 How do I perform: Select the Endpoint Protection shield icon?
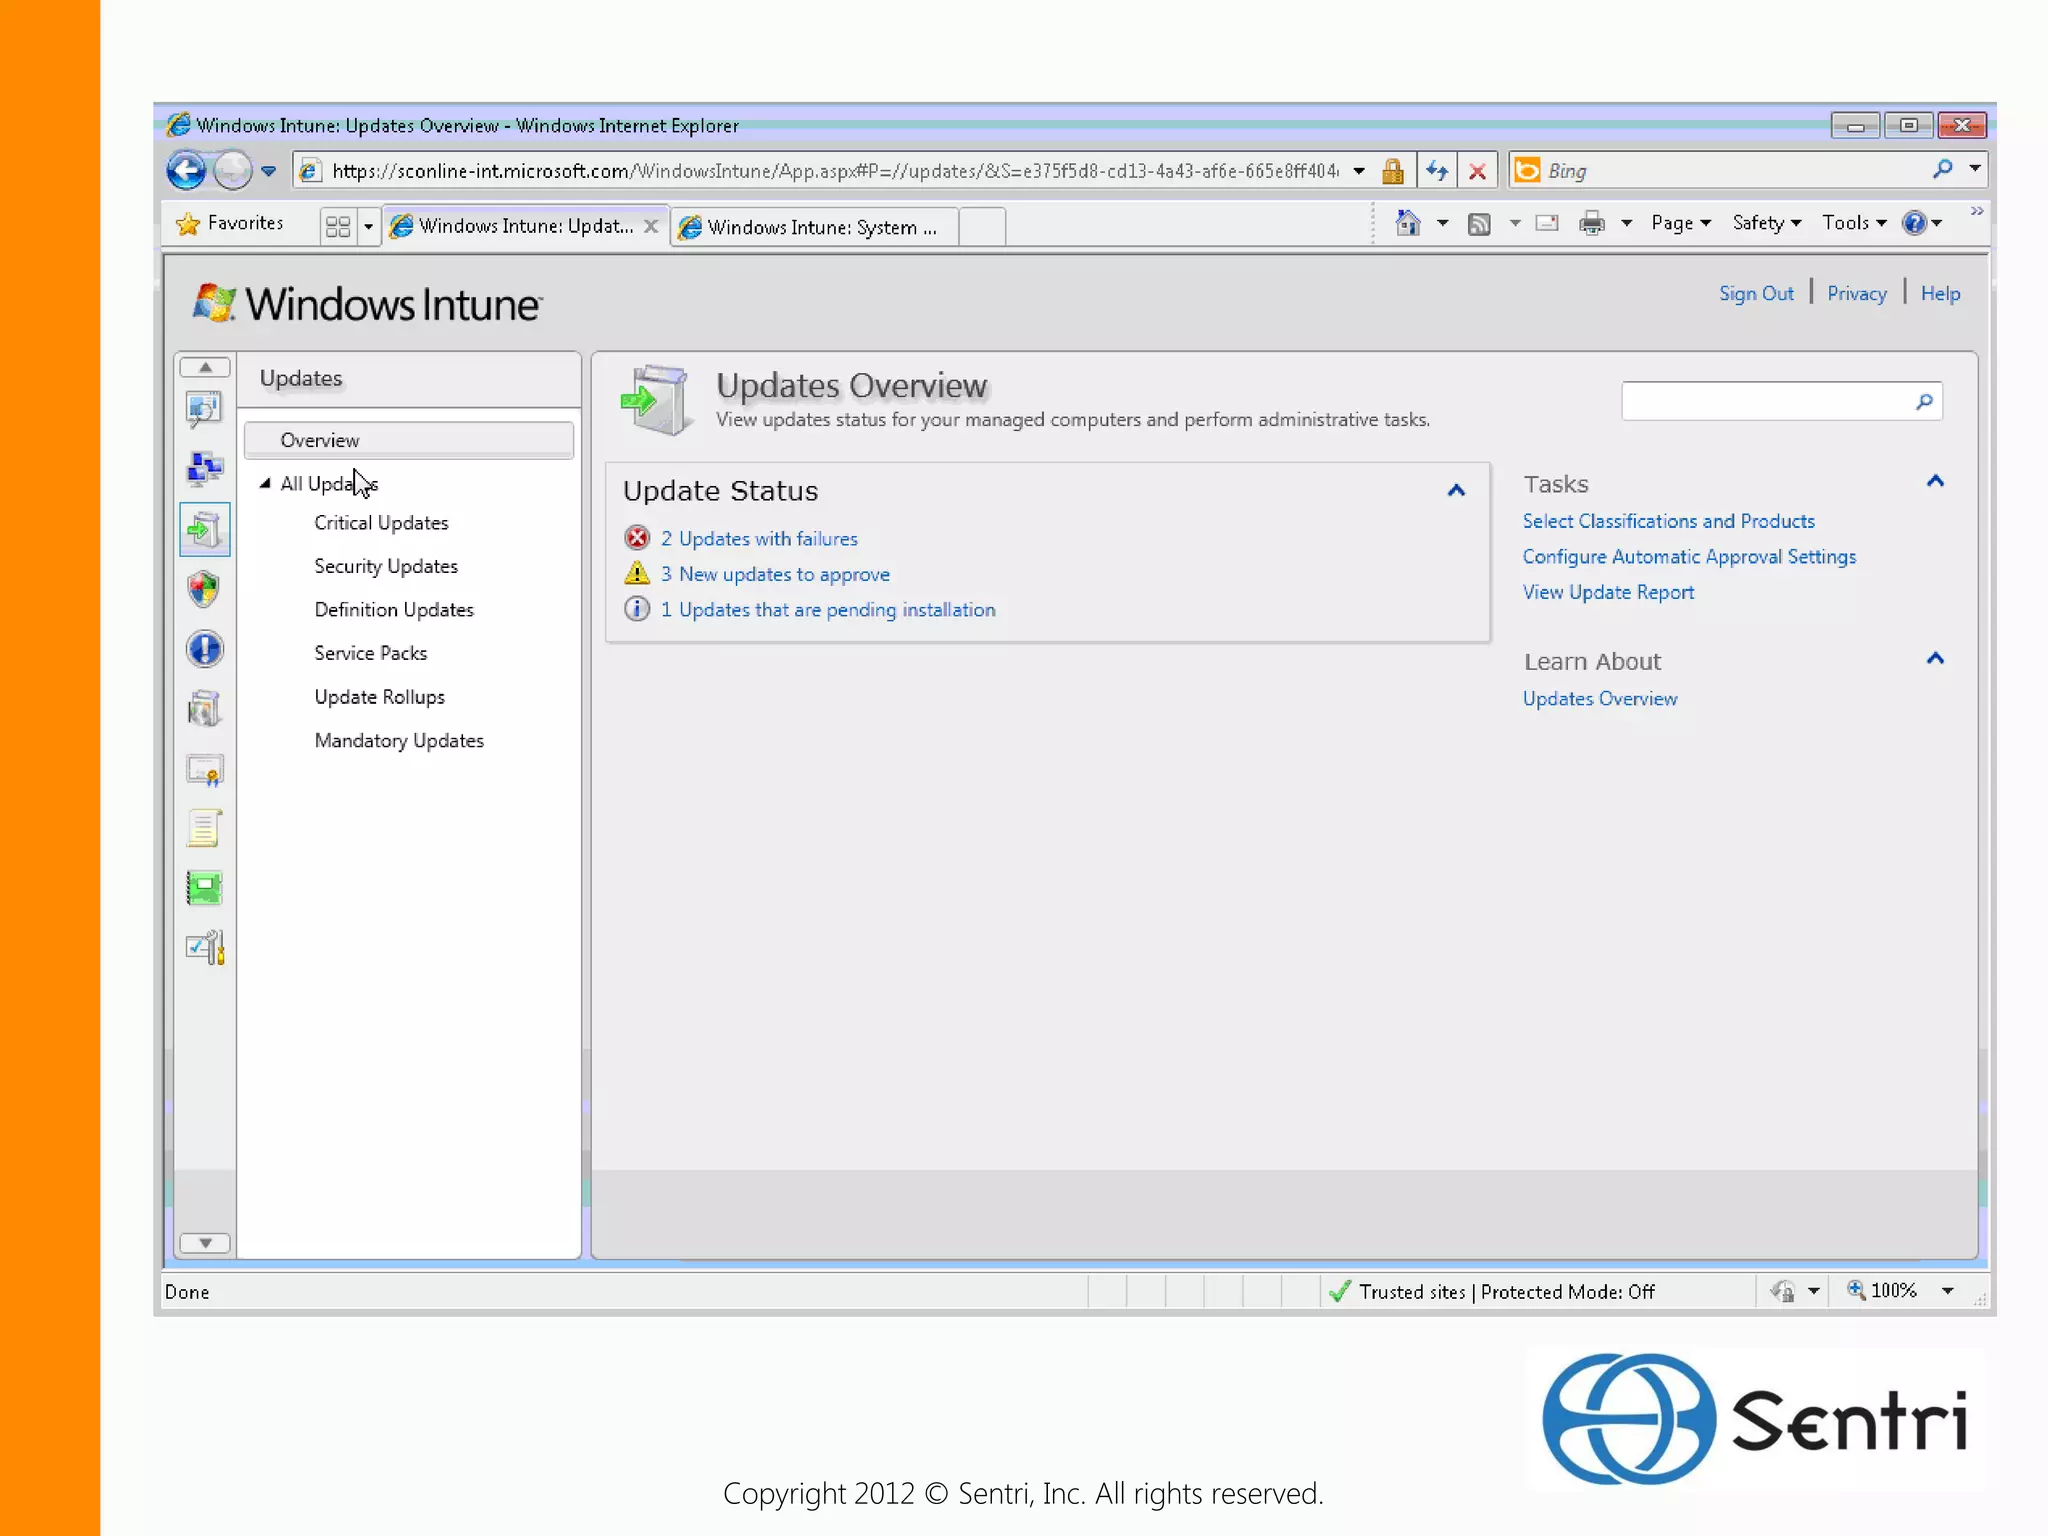click(x=204, y=589)
